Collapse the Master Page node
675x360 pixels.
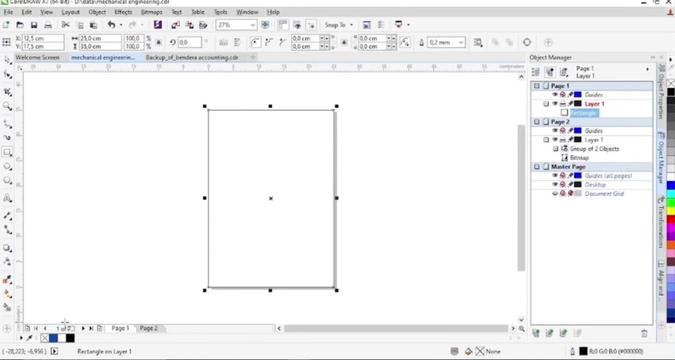[536, 167]
